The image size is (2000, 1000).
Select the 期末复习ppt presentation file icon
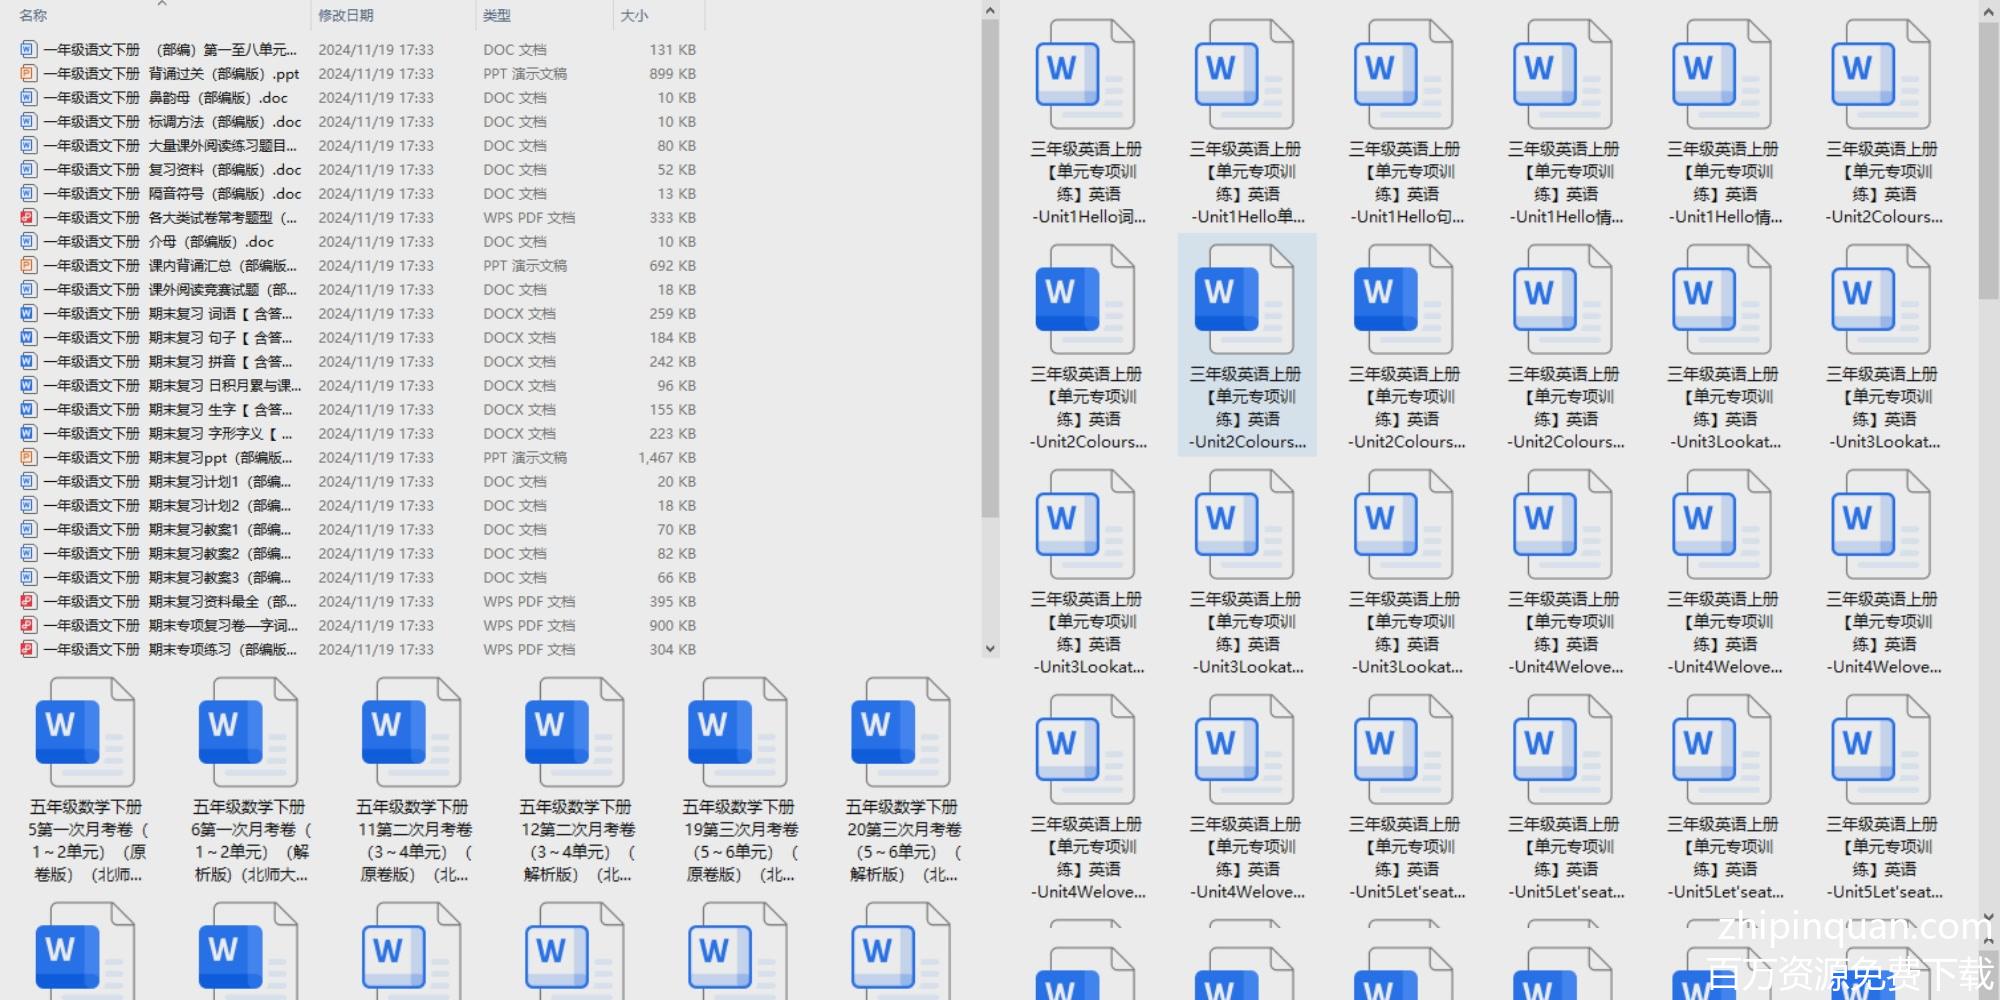click(x=28, y=458)
